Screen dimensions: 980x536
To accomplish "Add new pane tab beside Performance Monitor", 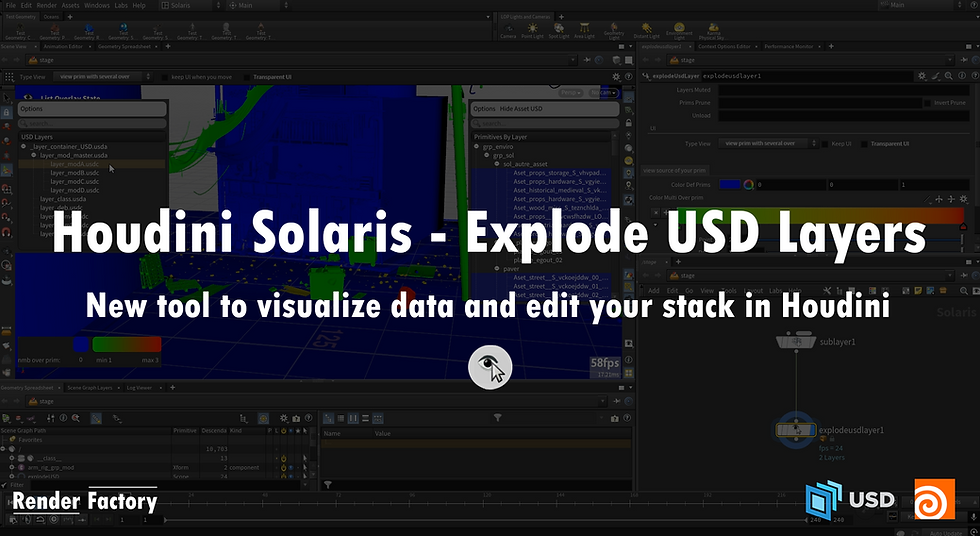I will [x=831, y=46].
